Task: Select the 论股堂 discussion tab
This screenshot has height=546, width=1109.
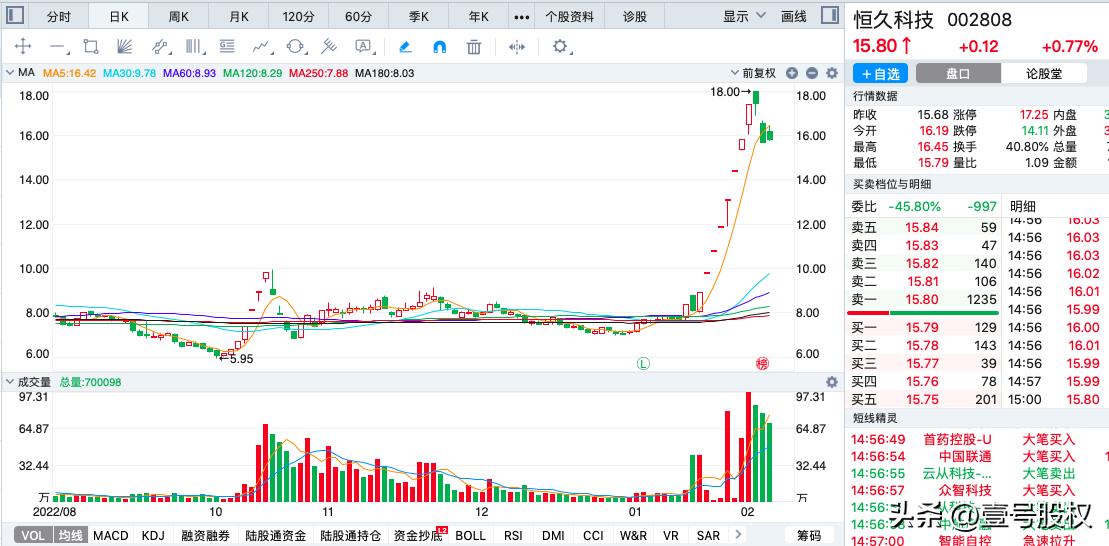Action: (x=1044, y=73)
